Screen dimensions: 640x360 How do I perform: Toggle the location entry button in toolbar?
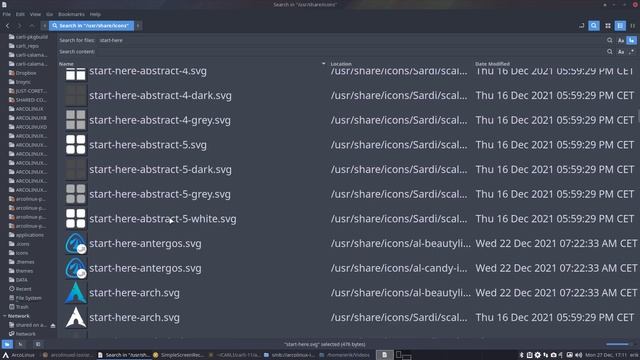click(582, 26)
